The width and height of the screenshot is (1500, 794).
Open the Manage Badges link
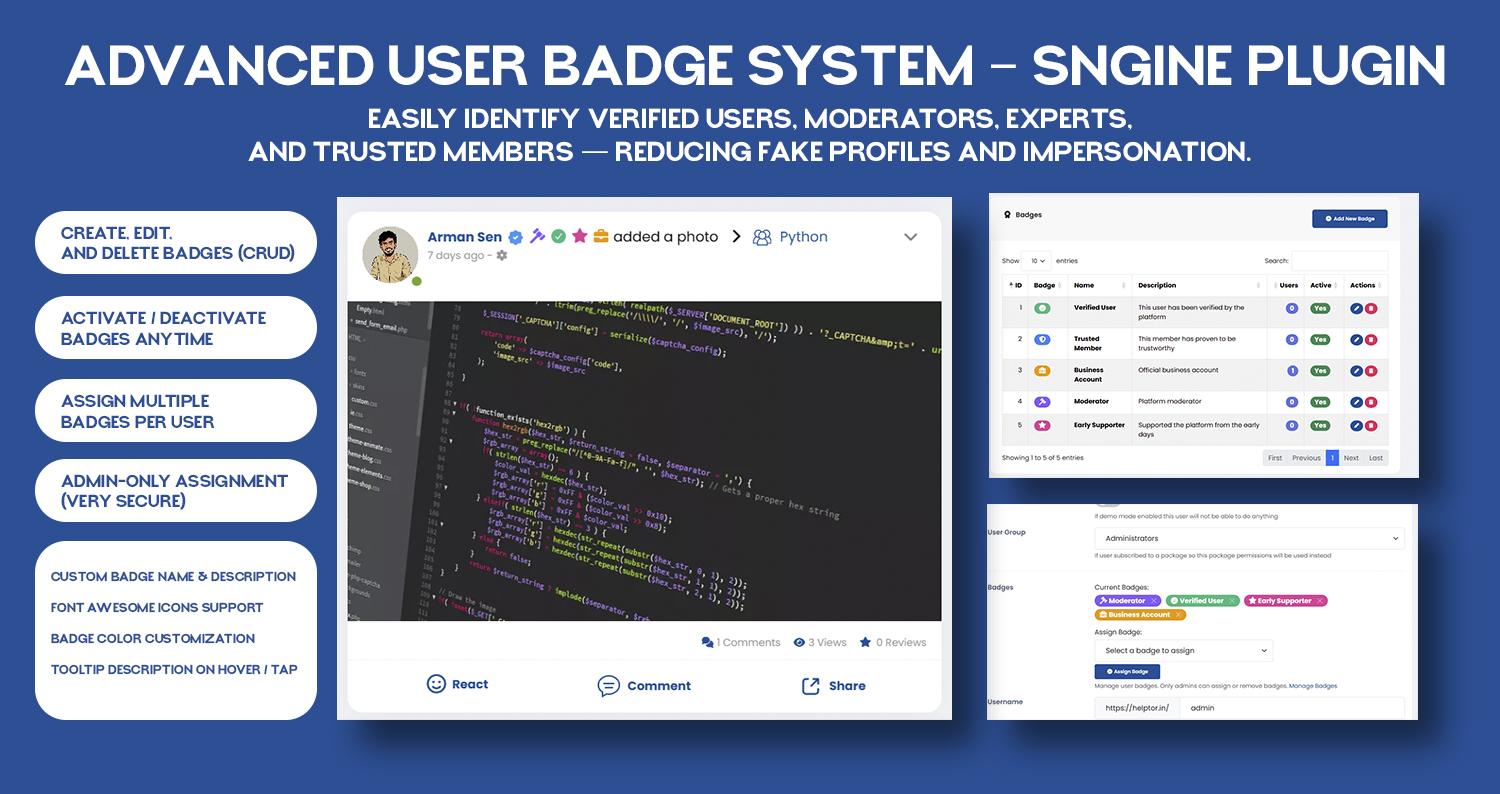1312,686
